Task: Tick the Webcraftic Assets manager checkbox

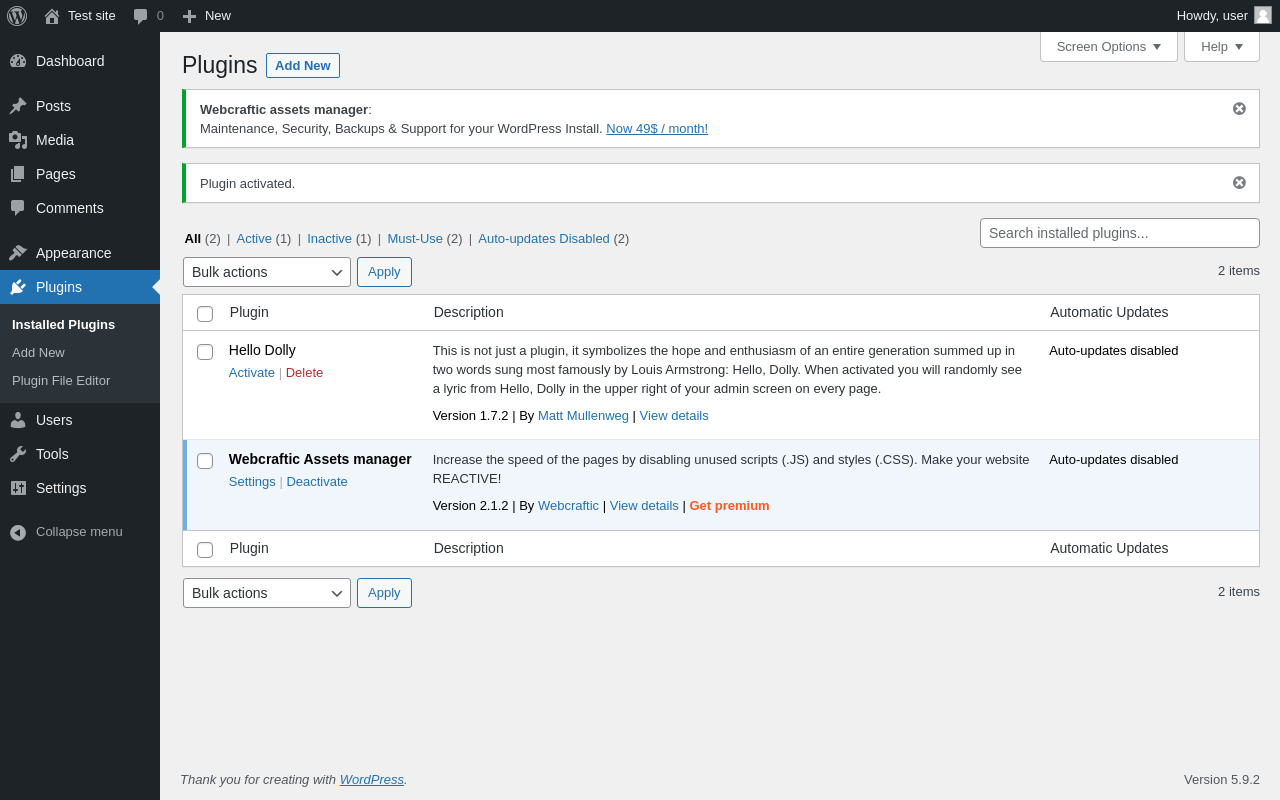Action: (x=205, y=461)
